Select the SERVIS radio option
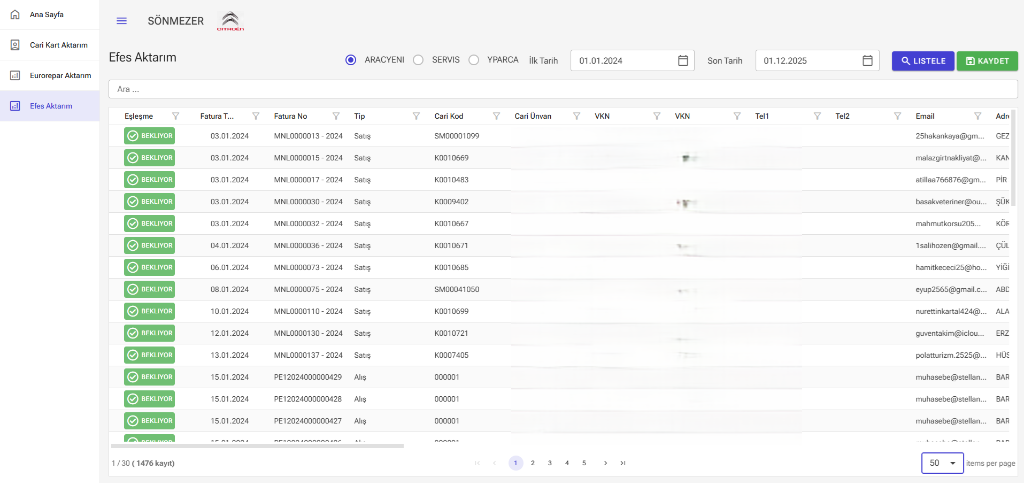This screenshot has height=483, width=1024. pos(419,60)
